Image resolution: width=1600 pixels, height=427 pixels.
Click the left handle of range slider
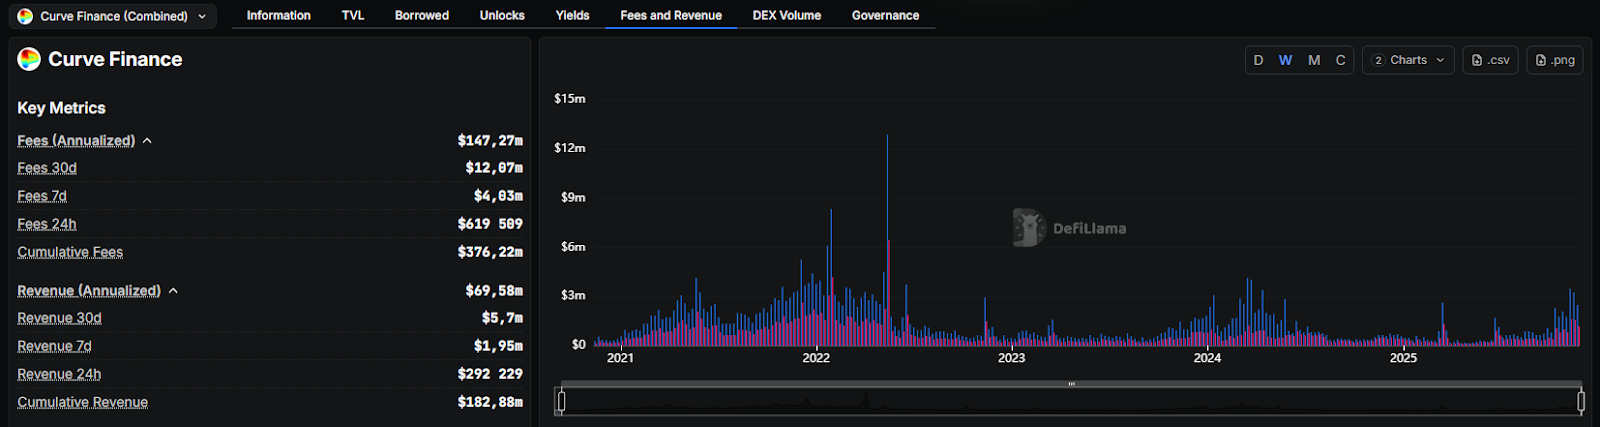(x=561, y=401)
